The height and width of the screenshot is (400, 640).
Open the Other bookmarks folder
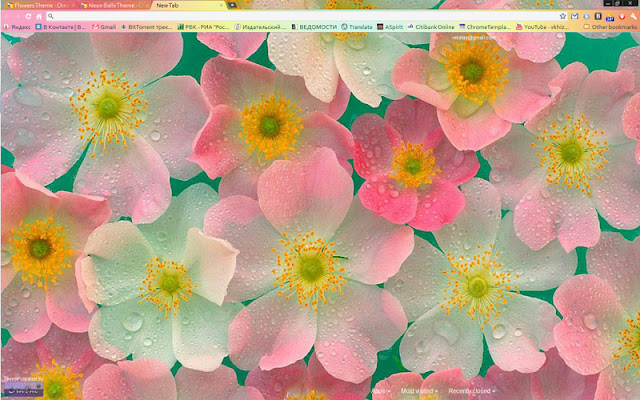tap(610, 27)
